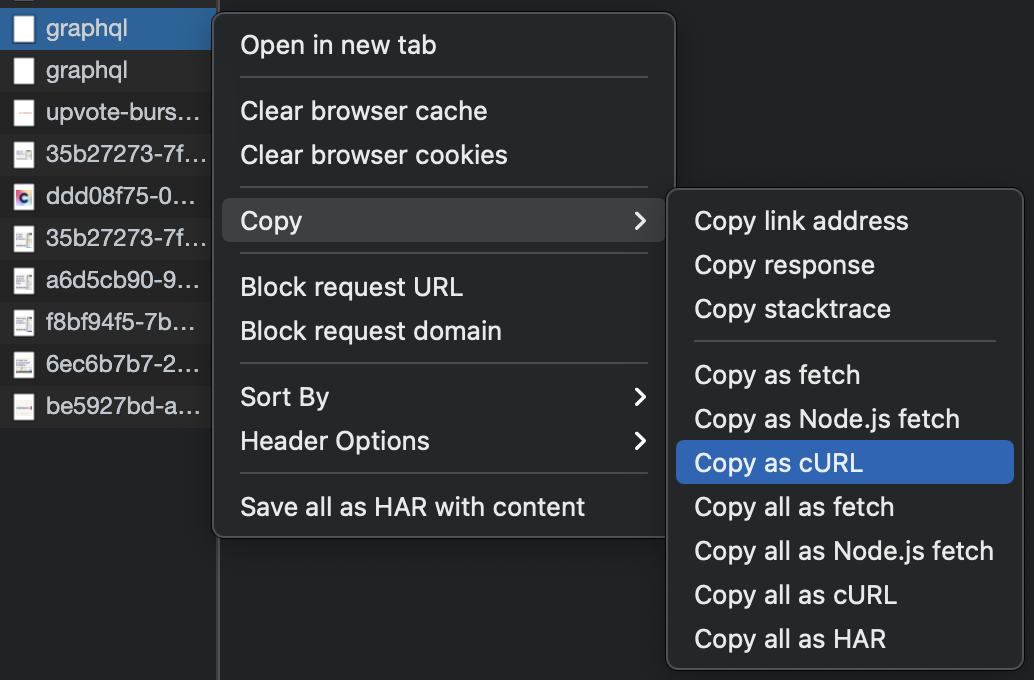The image size is (1034, 680).
Task: Save all requests as HAR with content
Action: [x=412, y=507]
